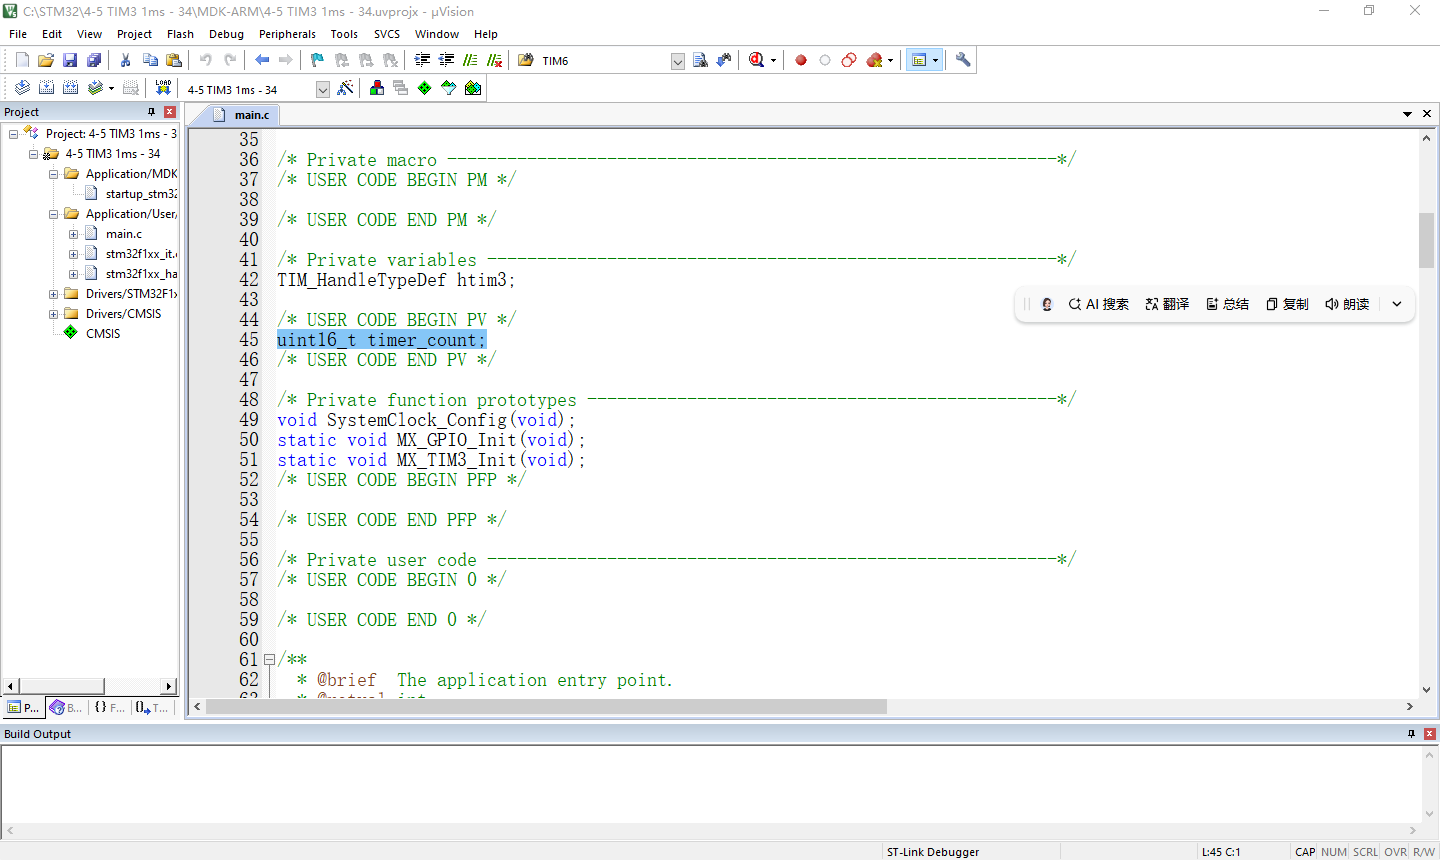Toggle auto-hide pin on Project panel

(x=152, y=112)
